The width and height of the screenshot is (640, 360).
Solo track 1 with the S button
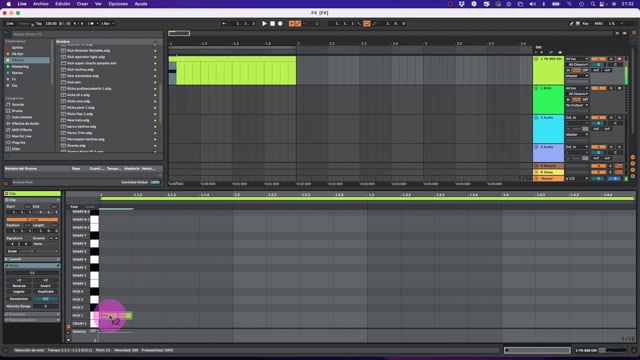[611, 59]
